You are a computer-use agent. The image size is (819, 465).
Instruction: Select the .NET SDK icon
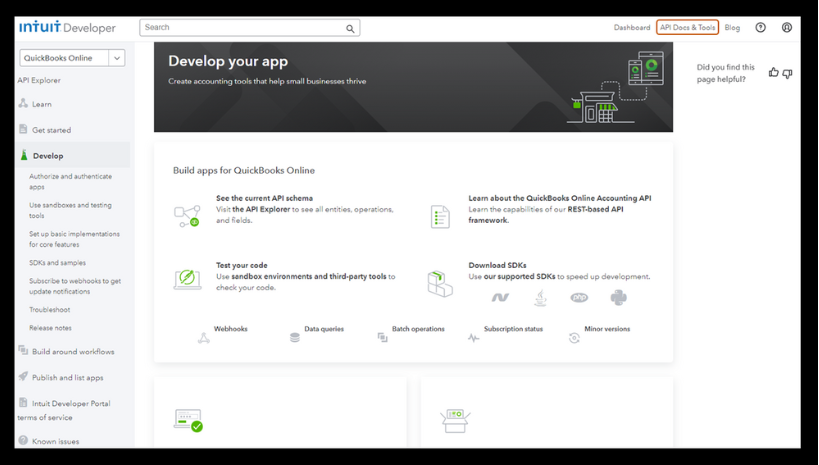point(500,297)
